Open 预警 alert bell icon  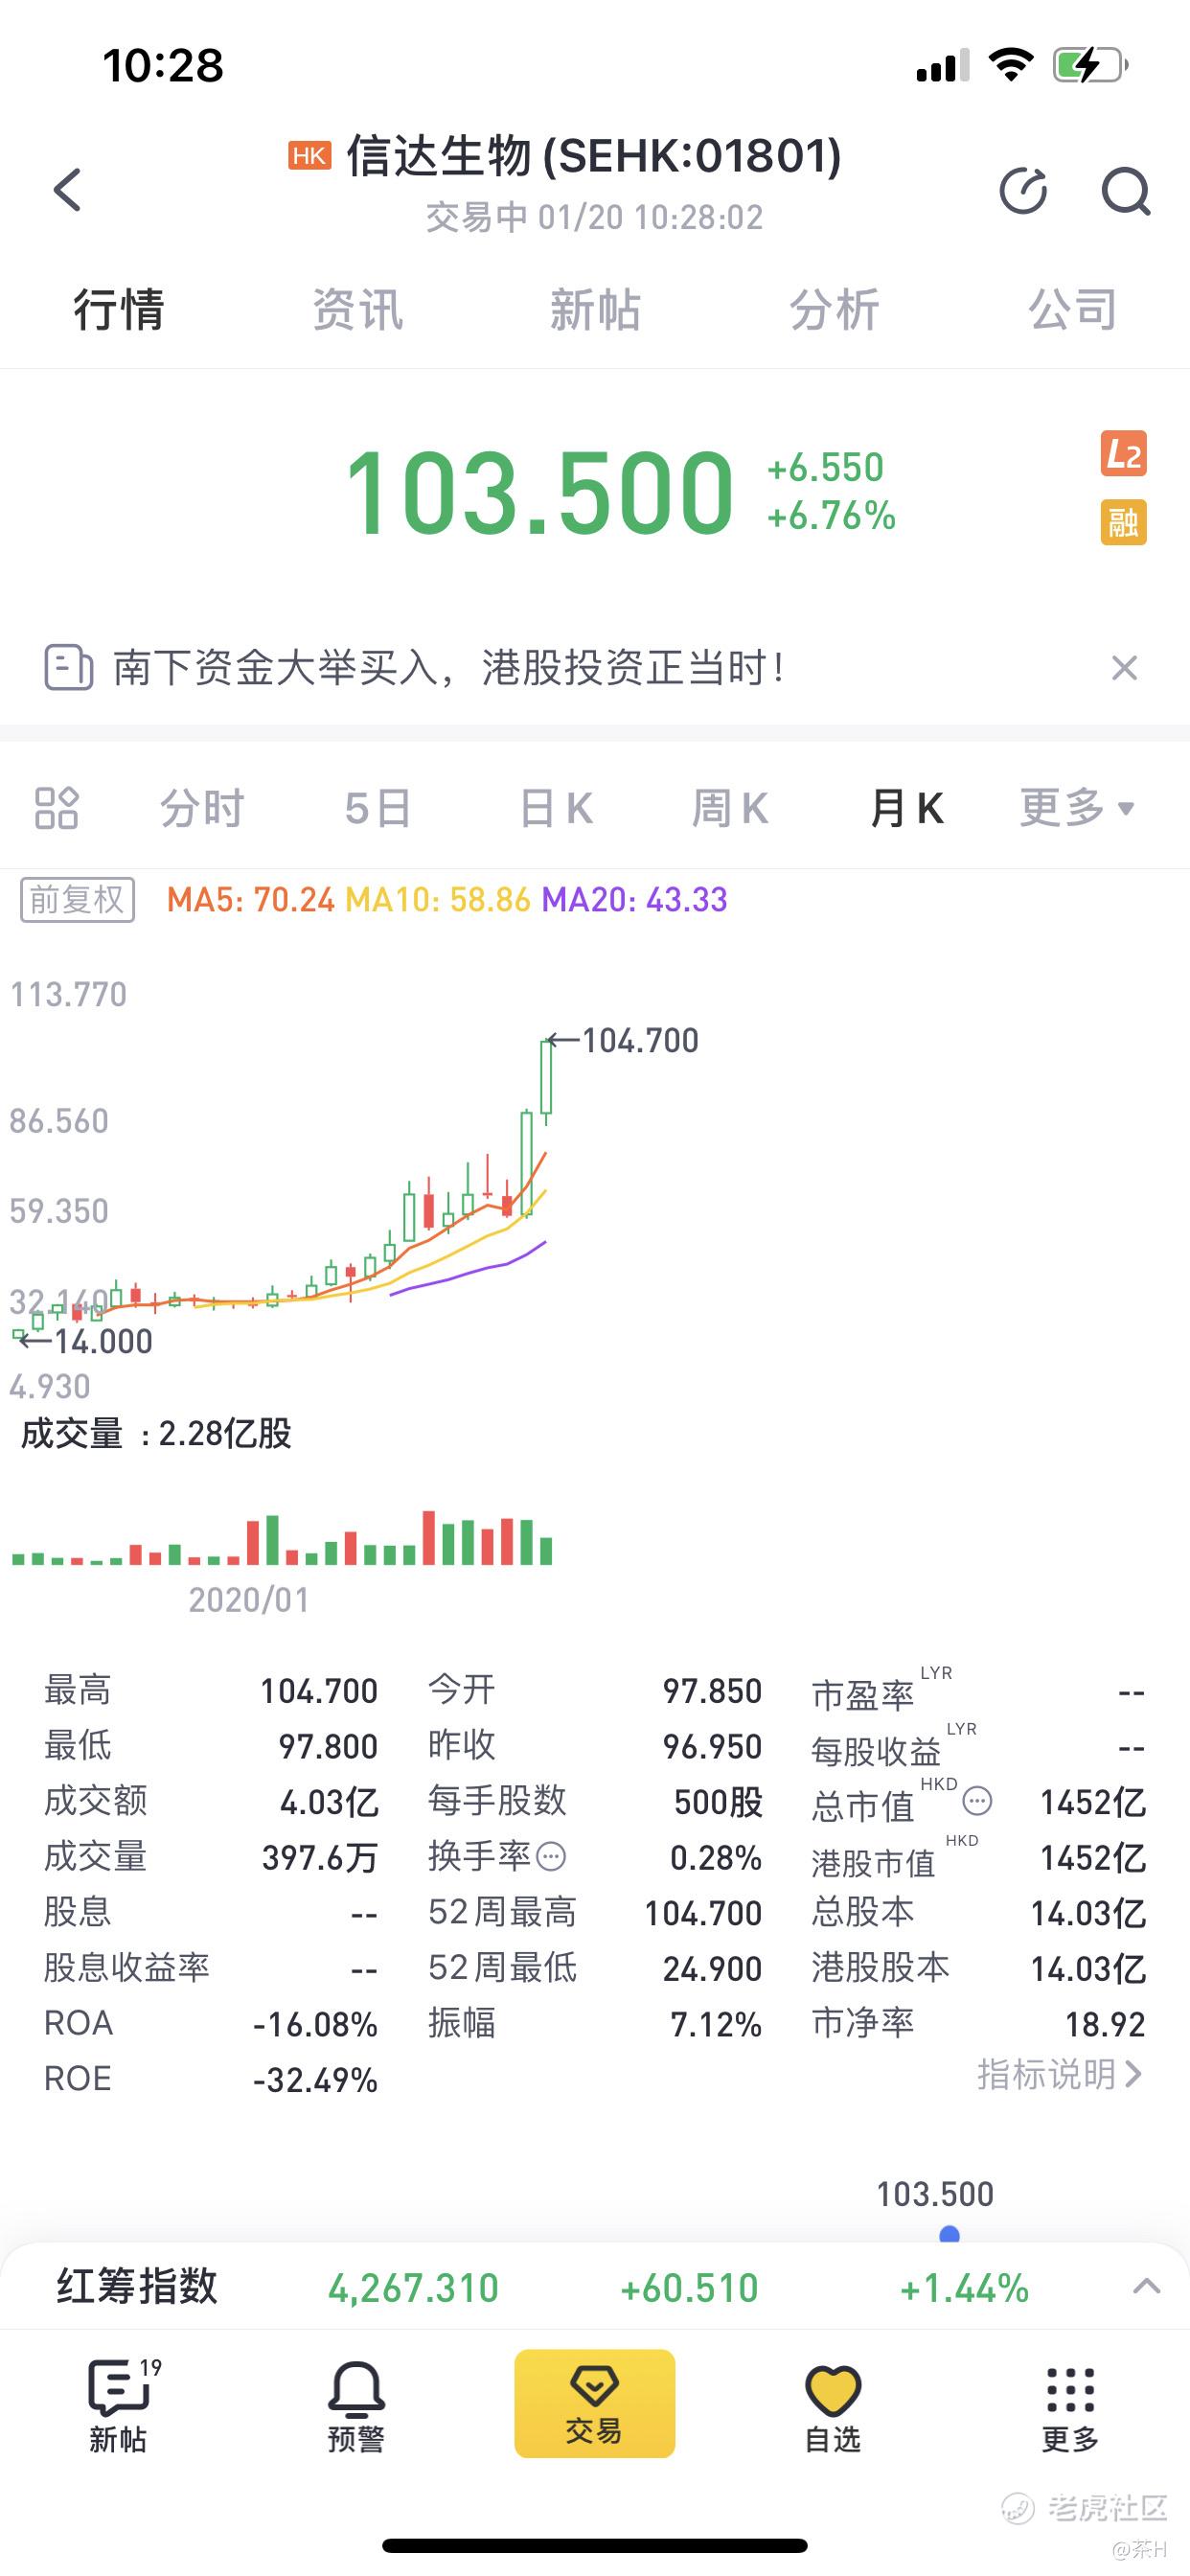[x=356, y=2404]
